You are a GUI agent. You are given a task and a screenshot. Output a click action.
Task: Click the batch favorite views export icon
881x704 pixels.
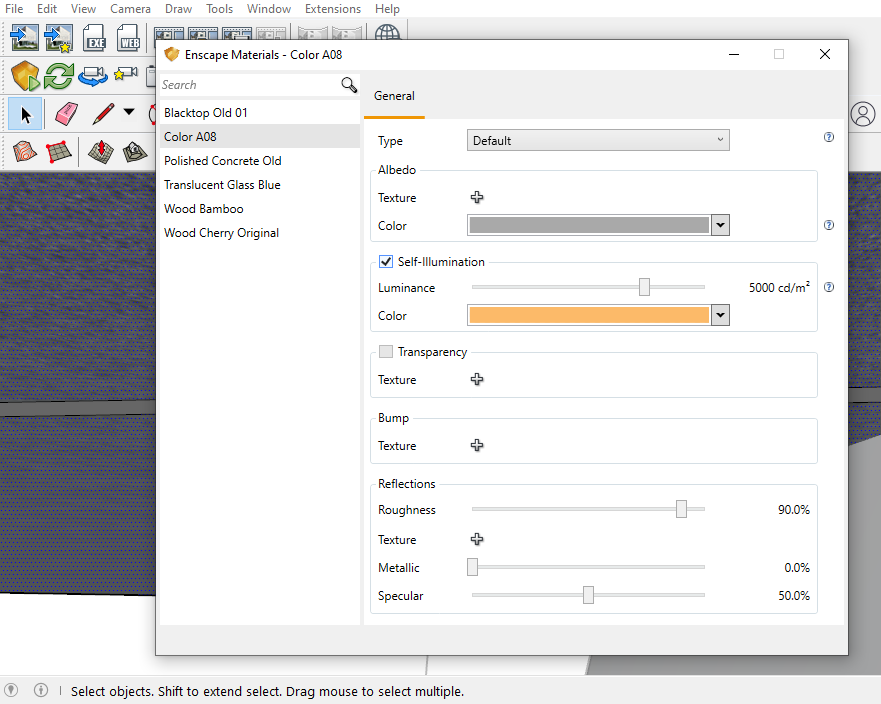[59, 38]
